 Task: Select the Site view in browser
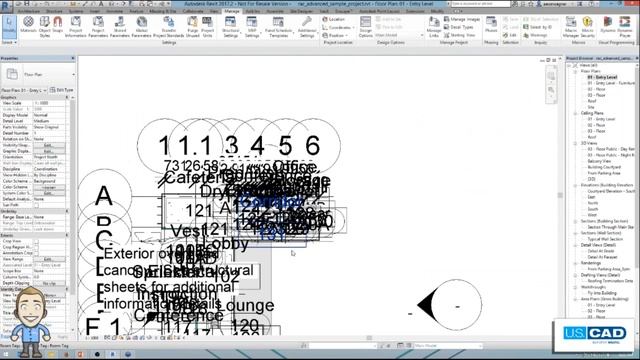pyautogui.click(x=591, y=107)
